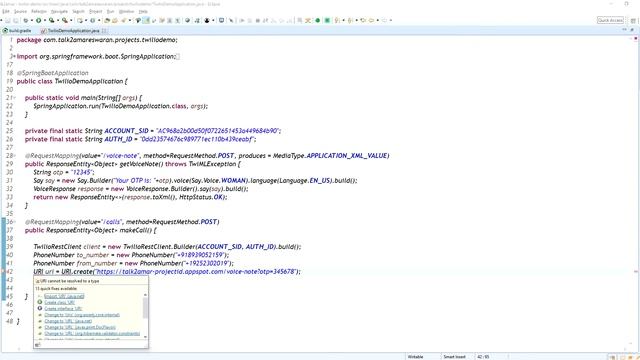Apply quick fix Create interface 'URI'

63,308
